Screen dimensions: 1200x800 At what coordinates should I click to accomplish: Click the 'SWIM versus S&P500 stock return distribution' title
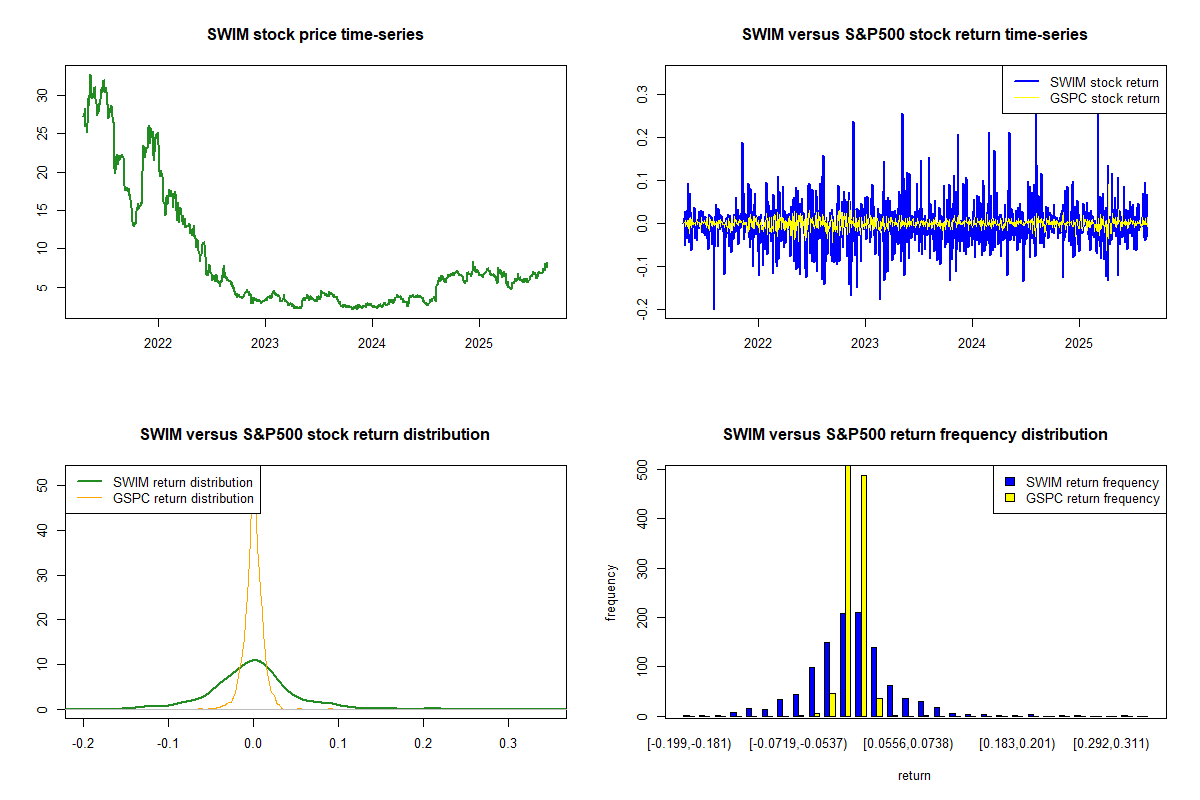(315, 434)
